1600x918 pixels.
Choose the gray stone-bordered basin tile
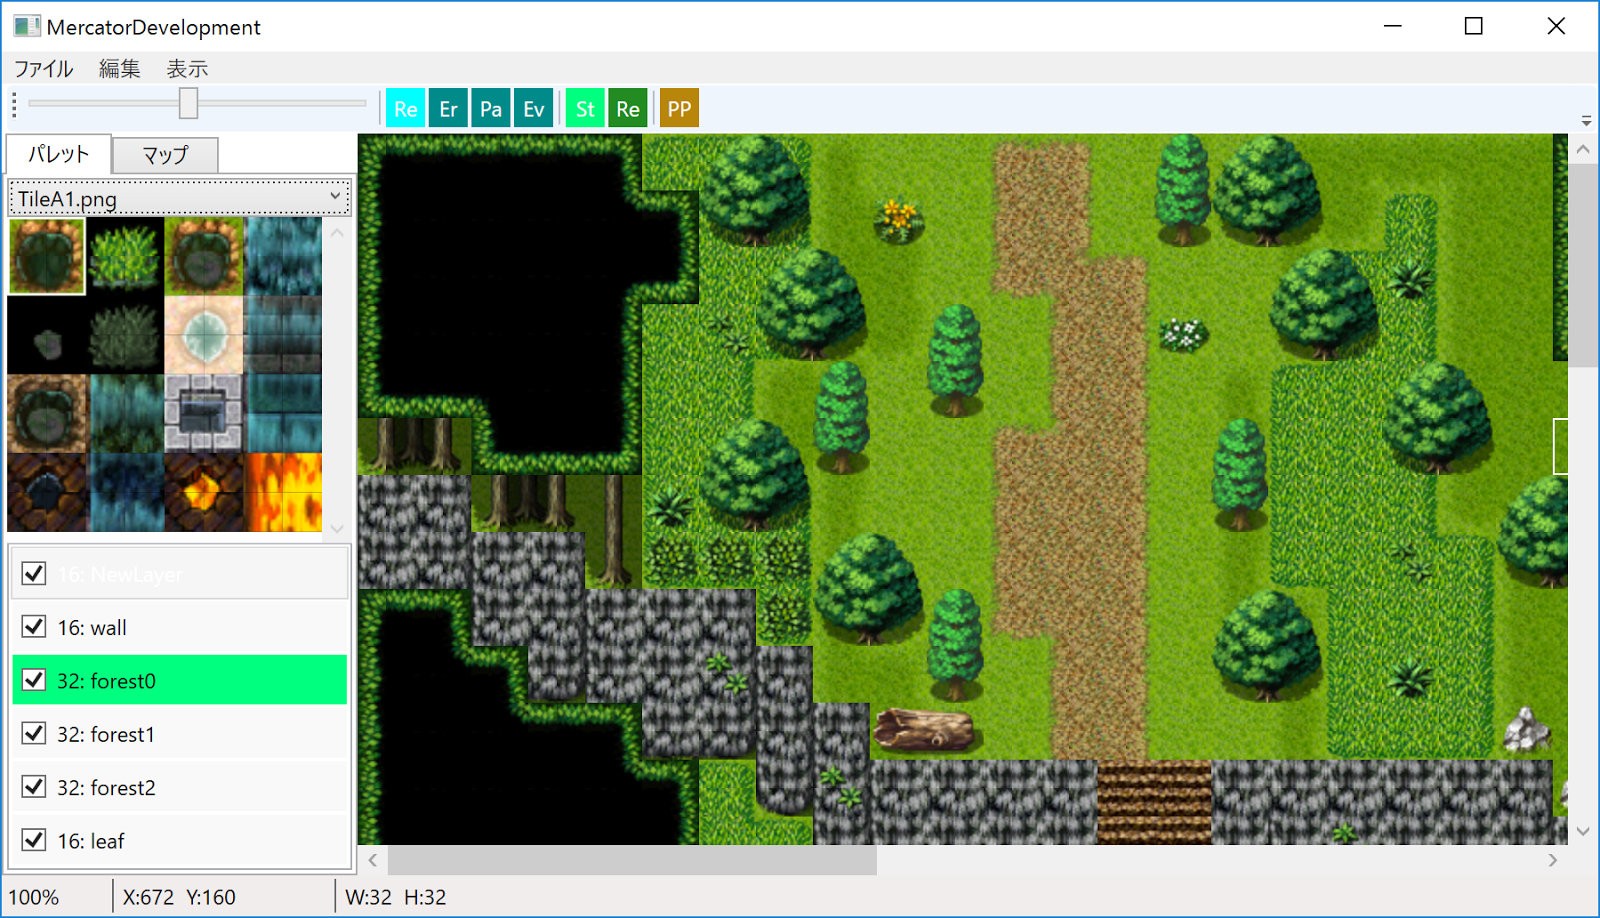[x=204, y=414]
